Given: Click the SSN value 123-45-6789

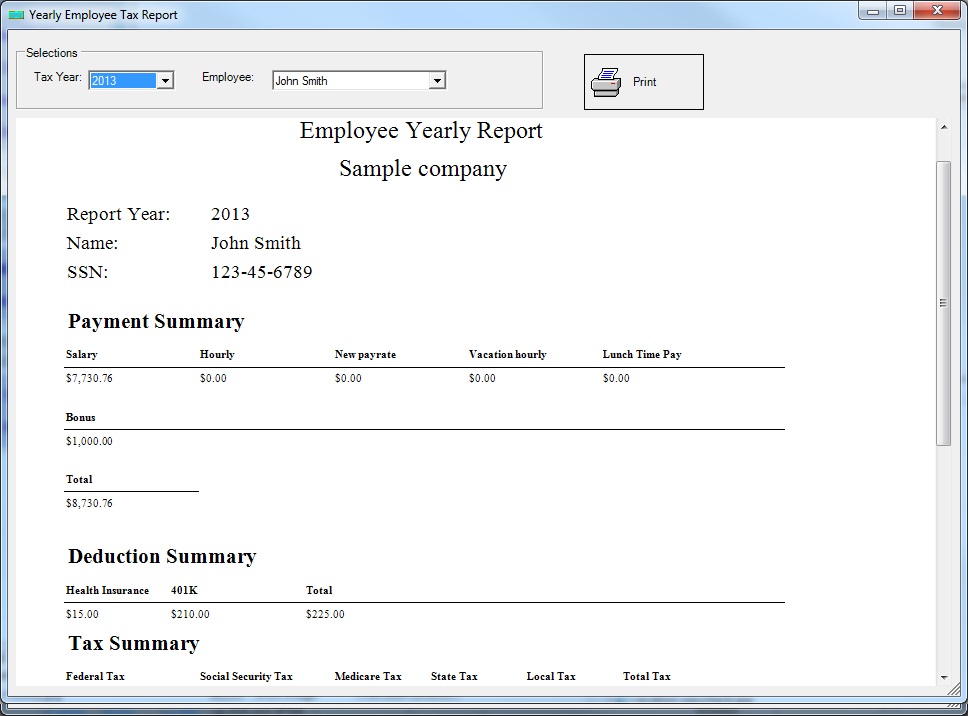Looking at the screenshot, I should click(262, 272).
